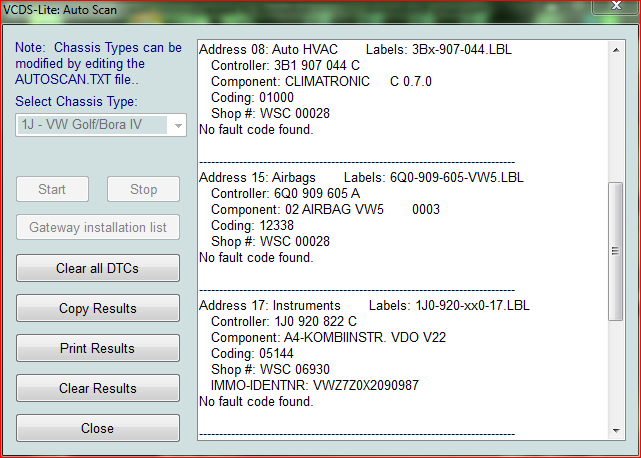
Task: Copy Results to clipboard
Action: 98,308
